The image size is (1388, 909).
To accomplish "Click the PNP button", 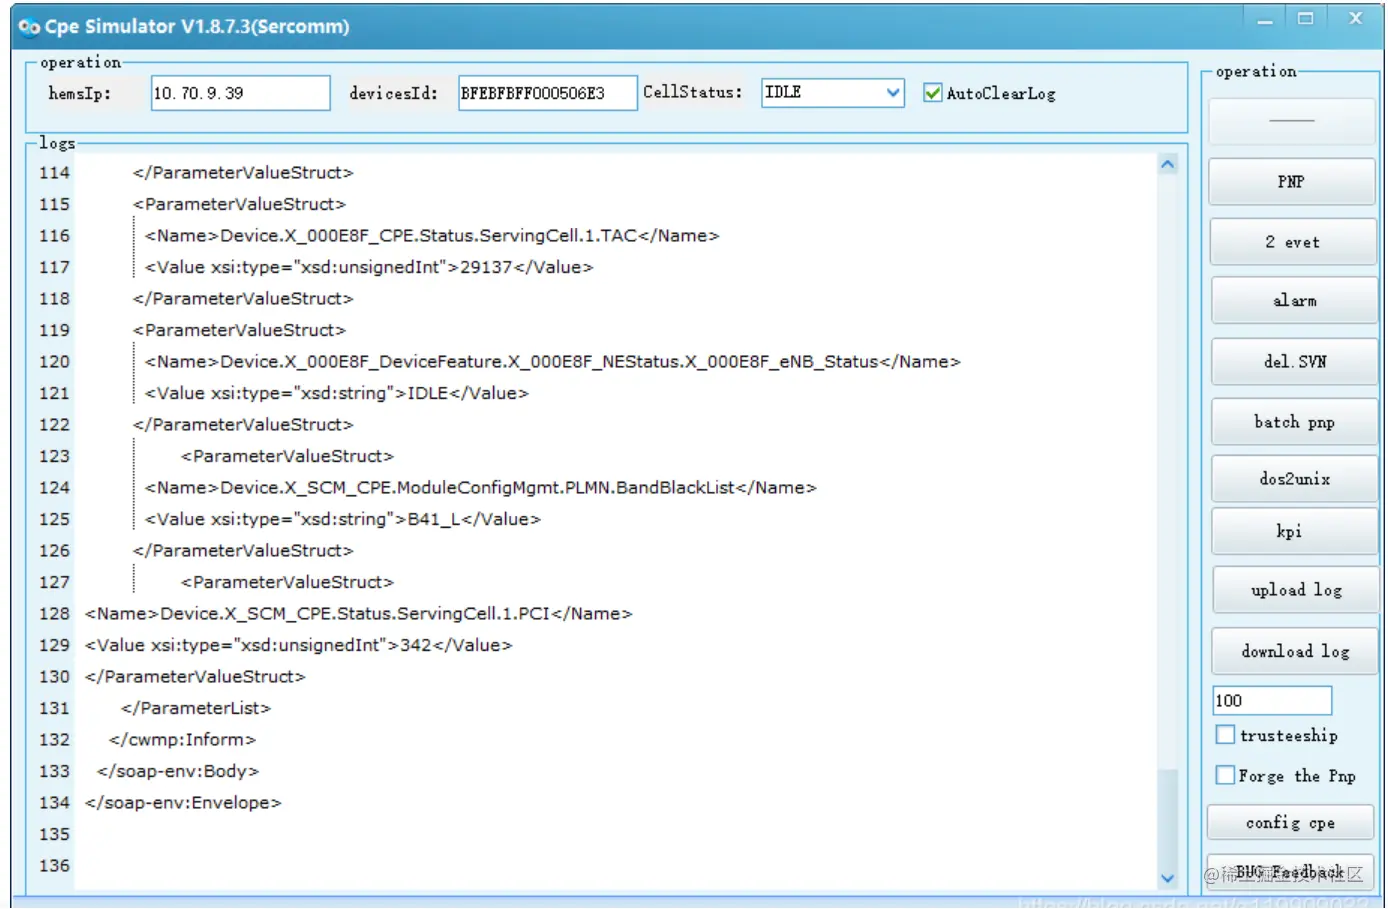I will click(1292, 182).
